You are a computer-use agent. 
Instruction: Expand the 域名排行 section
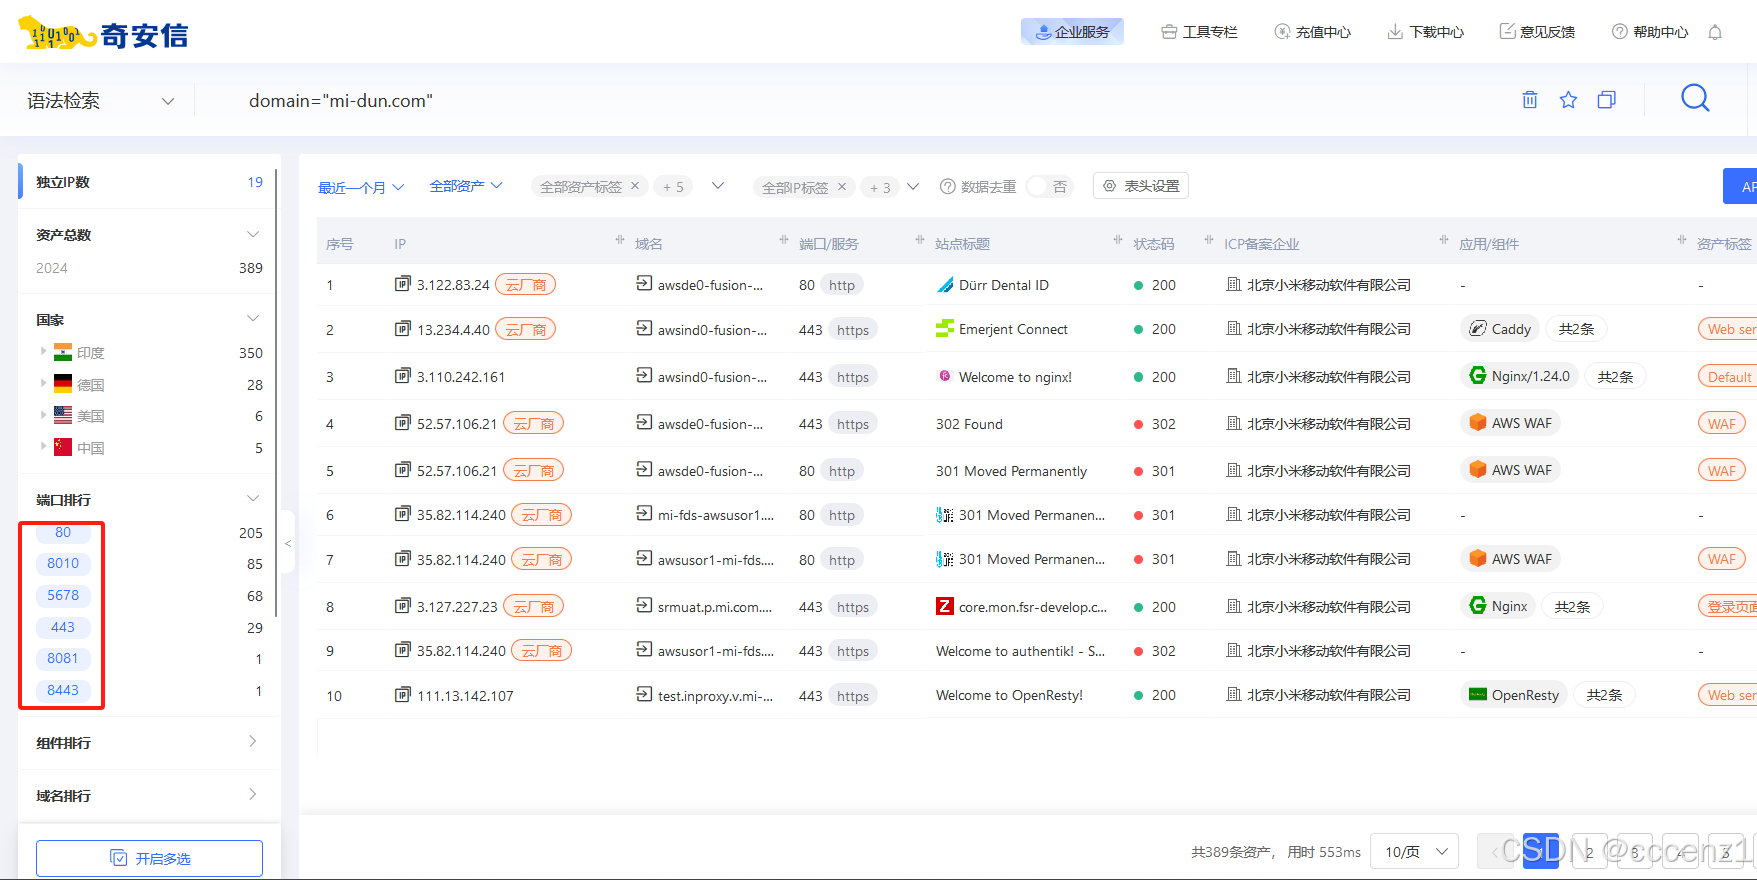(253, 795)
